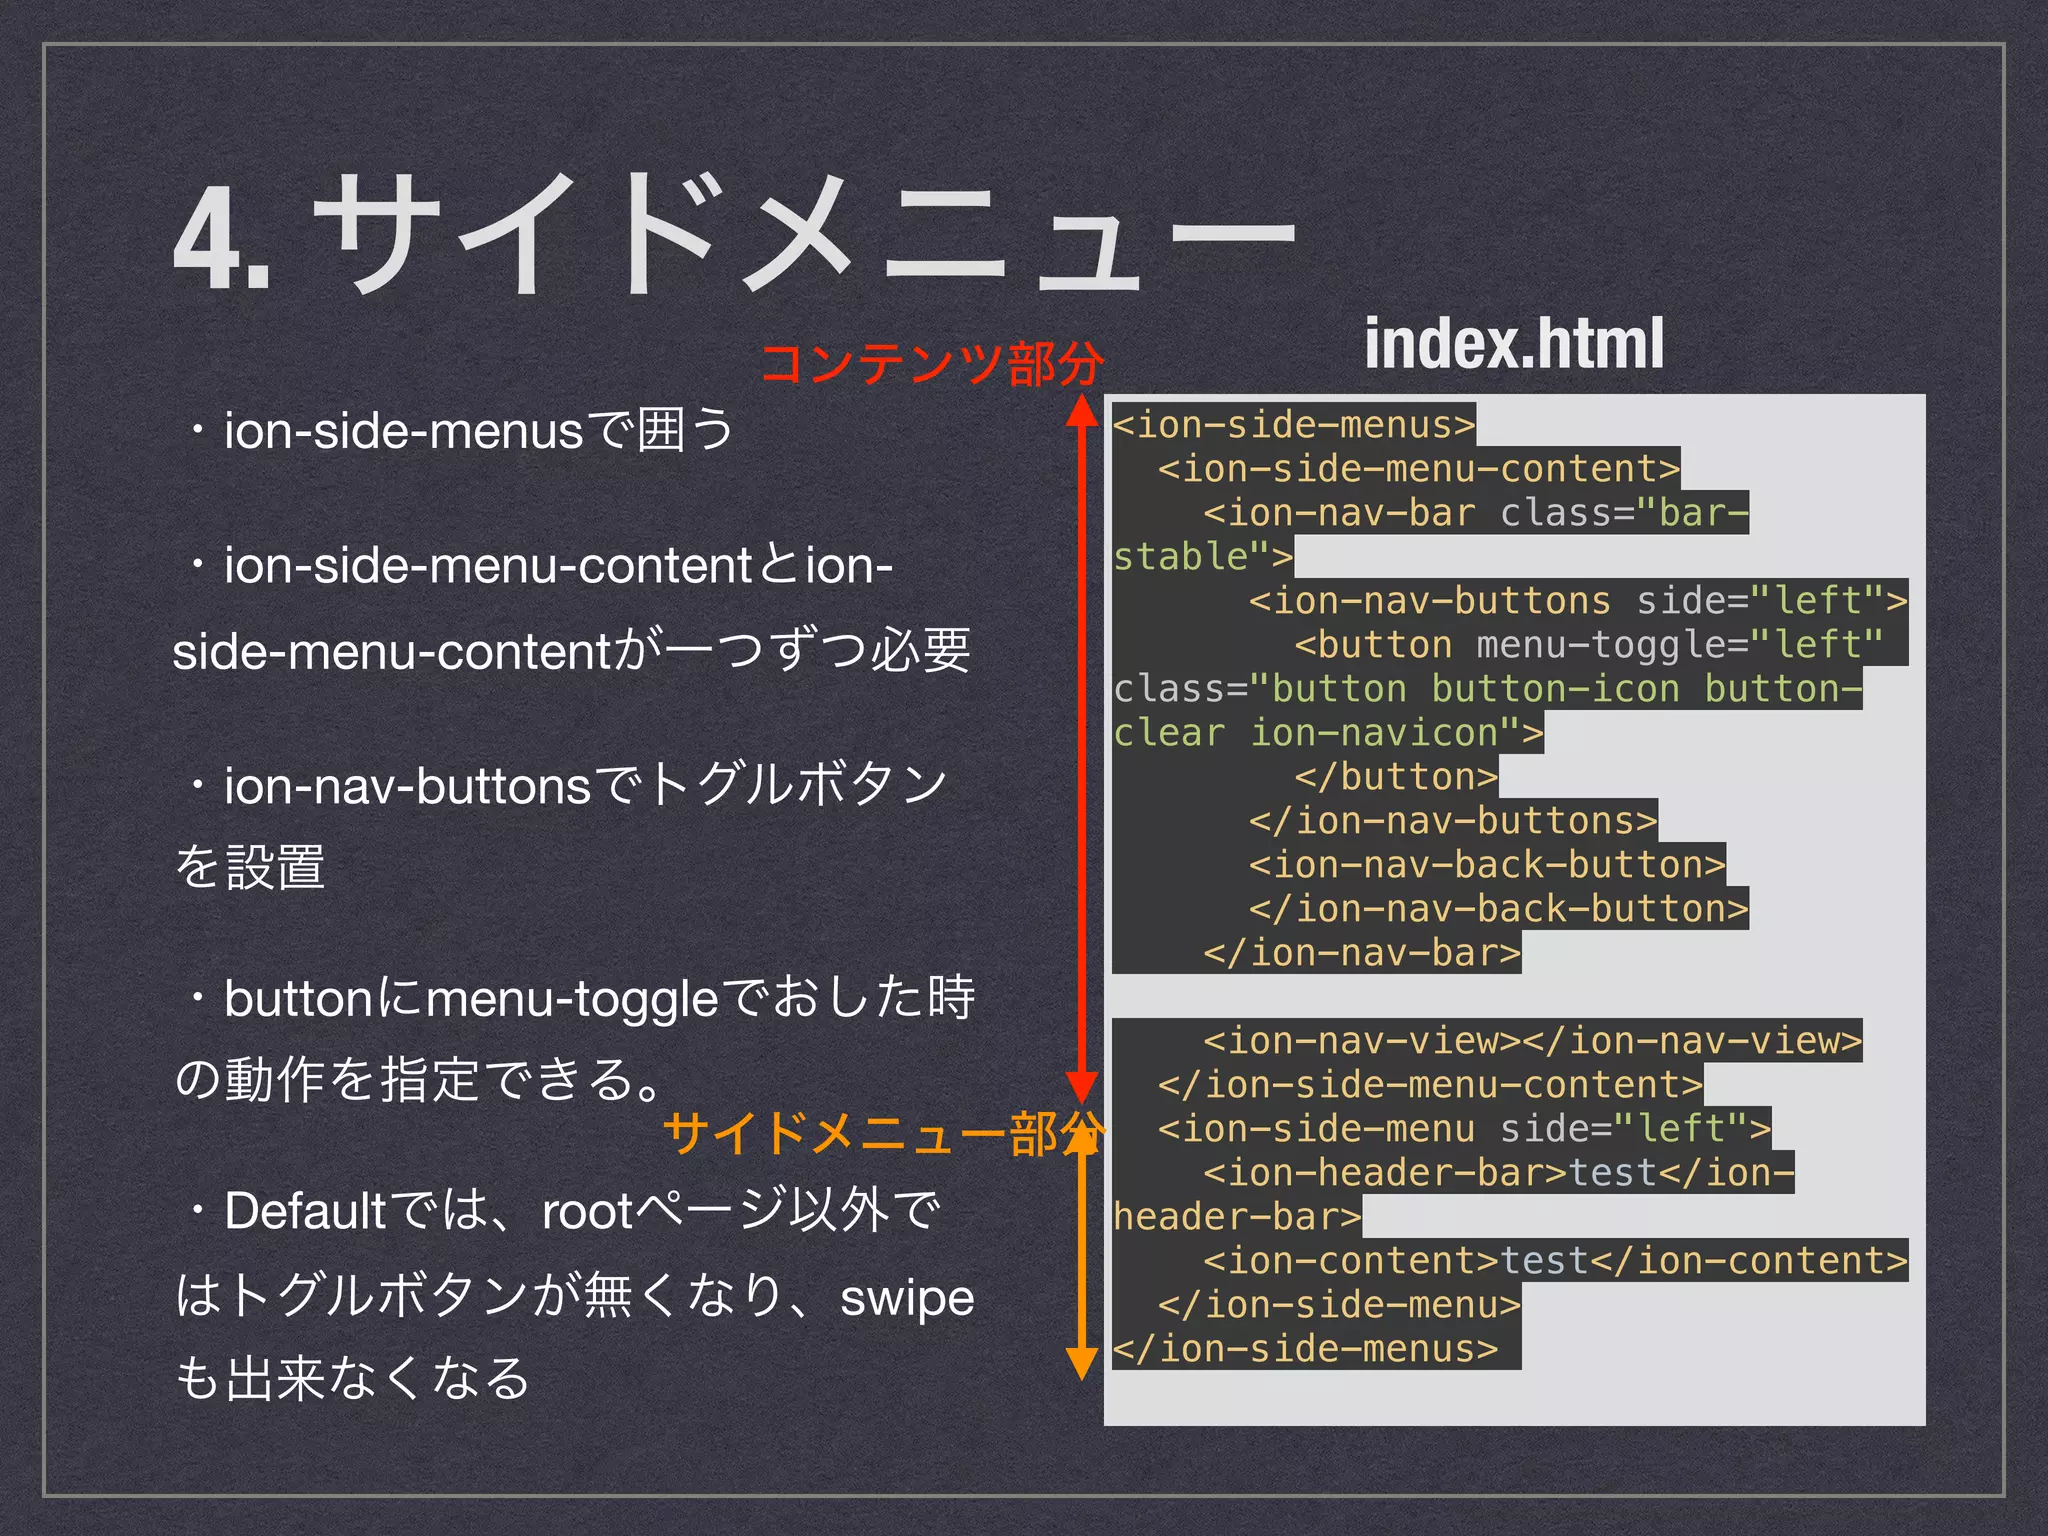Click the bullet line 'ion-side-menu-contentとion-'

click(x=538, y=566)
